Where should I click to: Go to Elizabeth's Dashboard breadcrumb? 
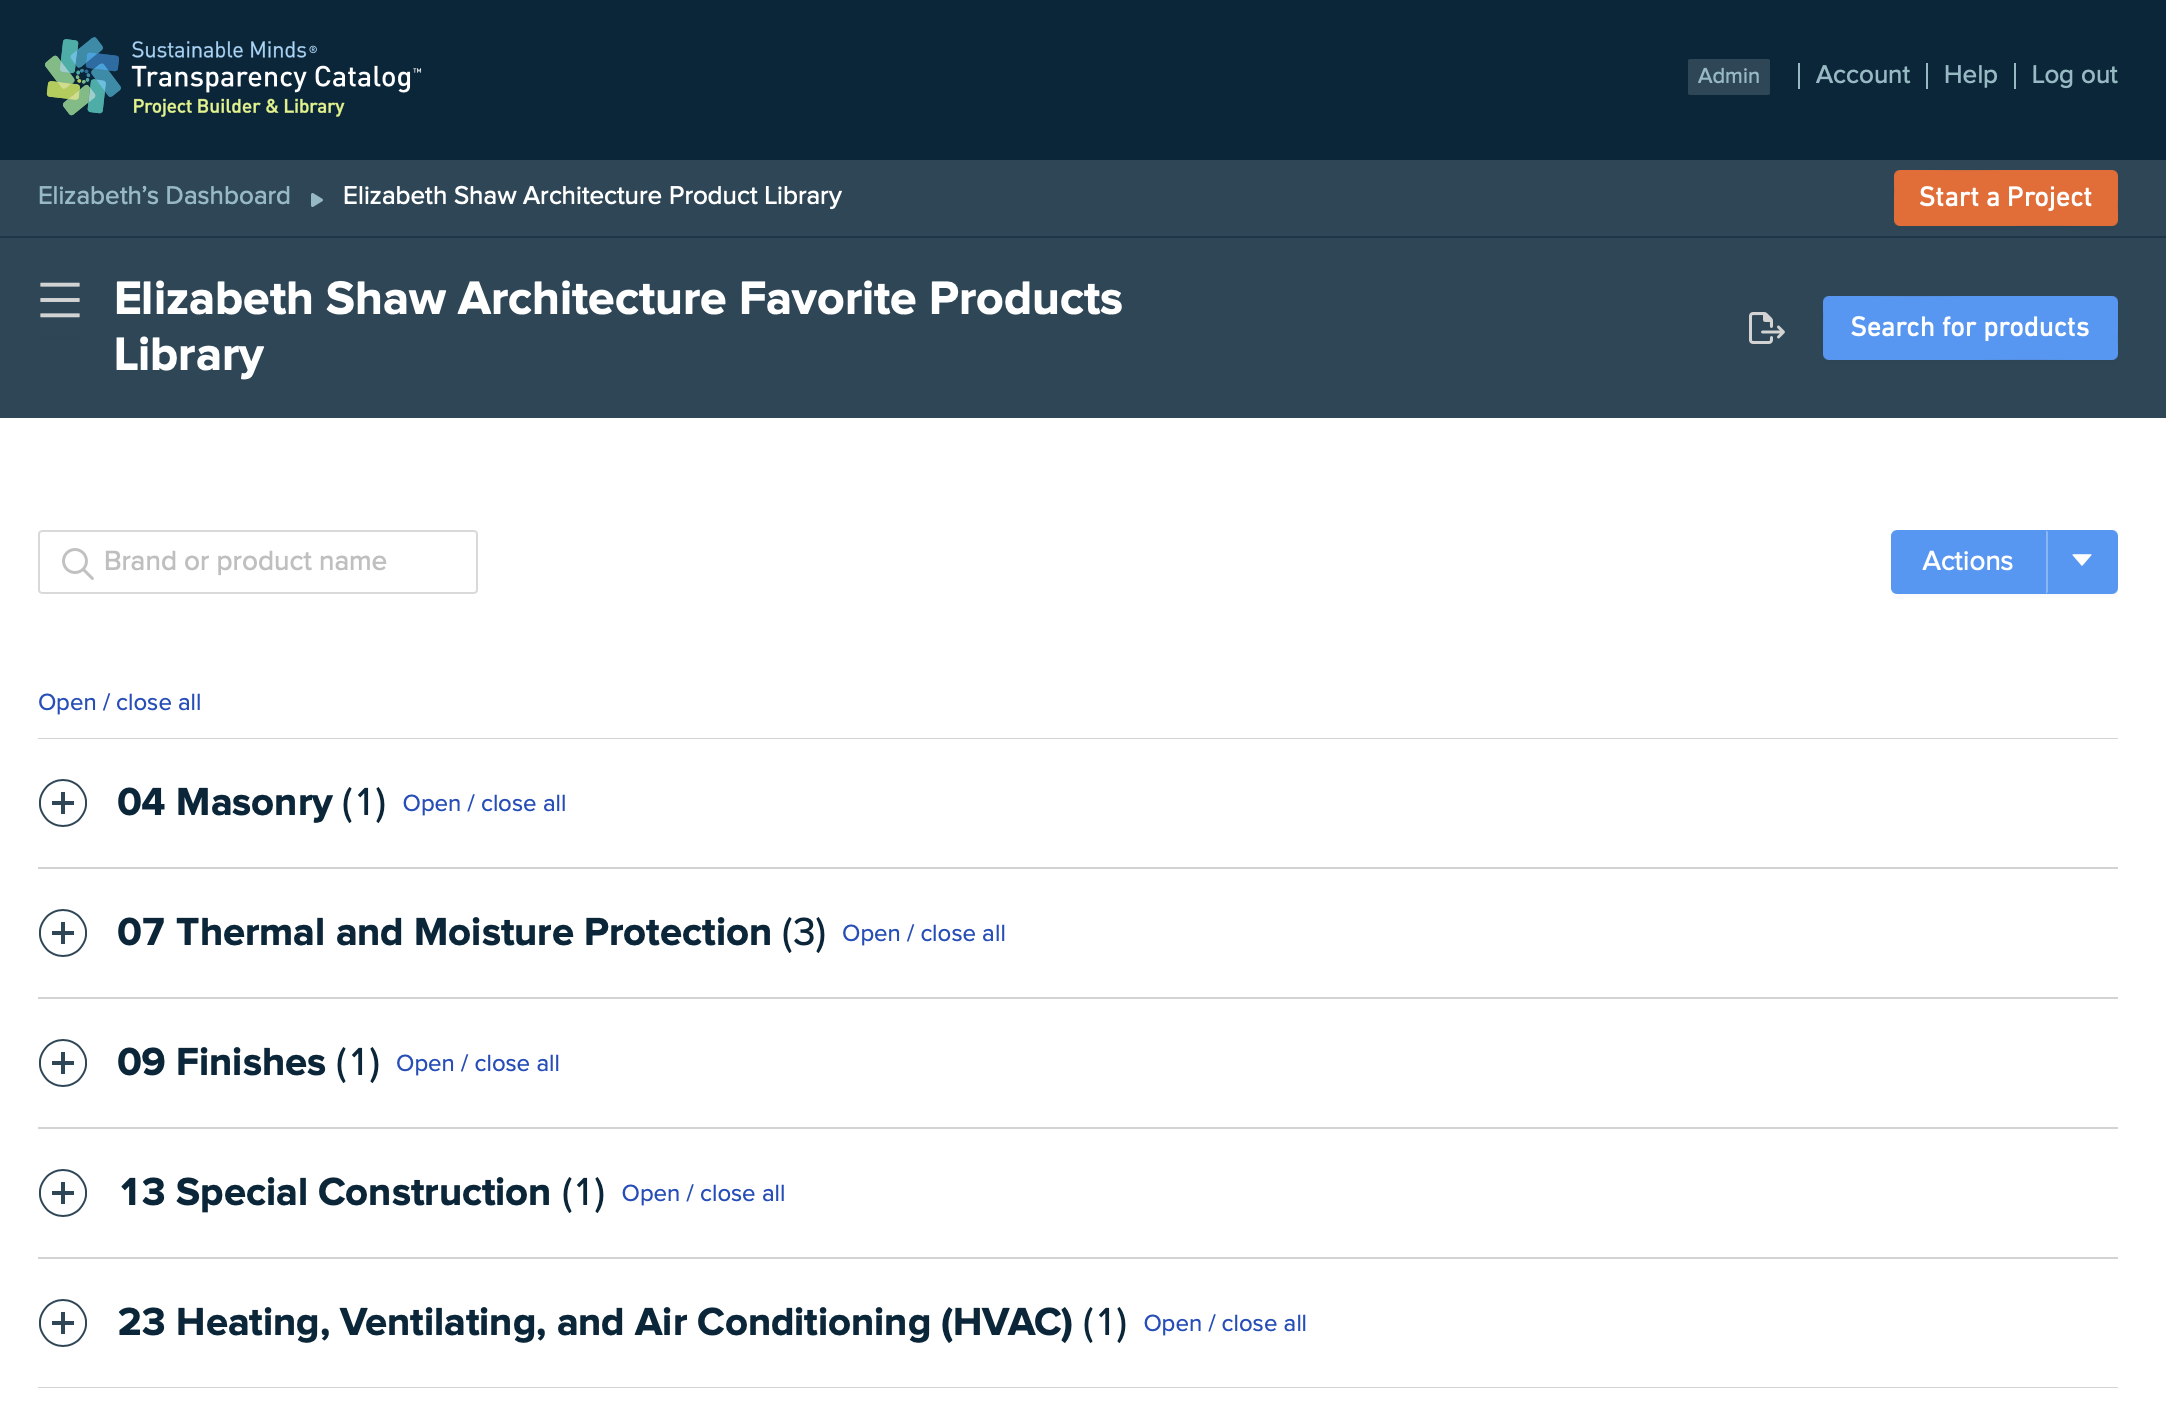(x=164, y=196)
